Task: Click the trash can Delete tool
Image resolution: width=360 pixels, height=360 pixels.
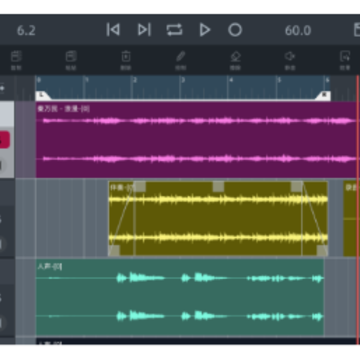Action: [126, 60]
